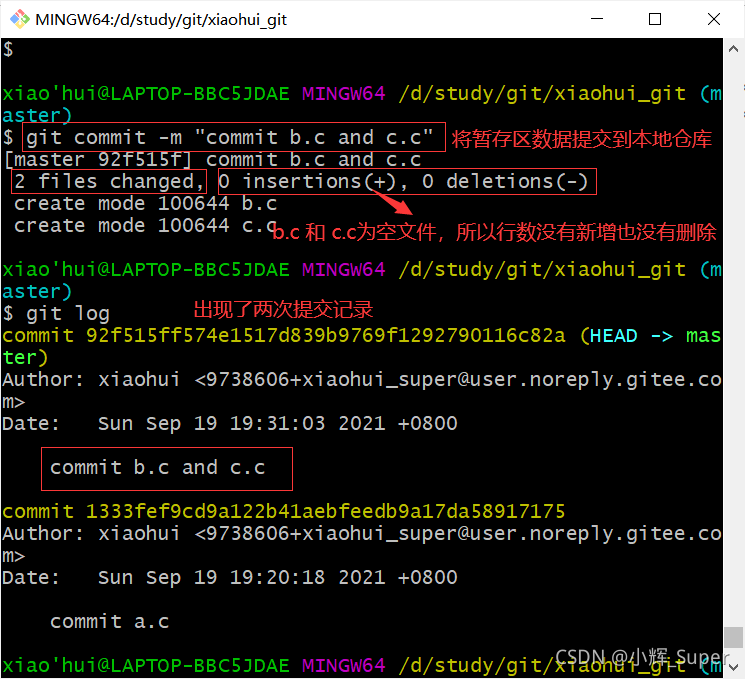Click the '$ git log' command line
Image resolution: width=745 pixels, height=679 pixels.
57,314
